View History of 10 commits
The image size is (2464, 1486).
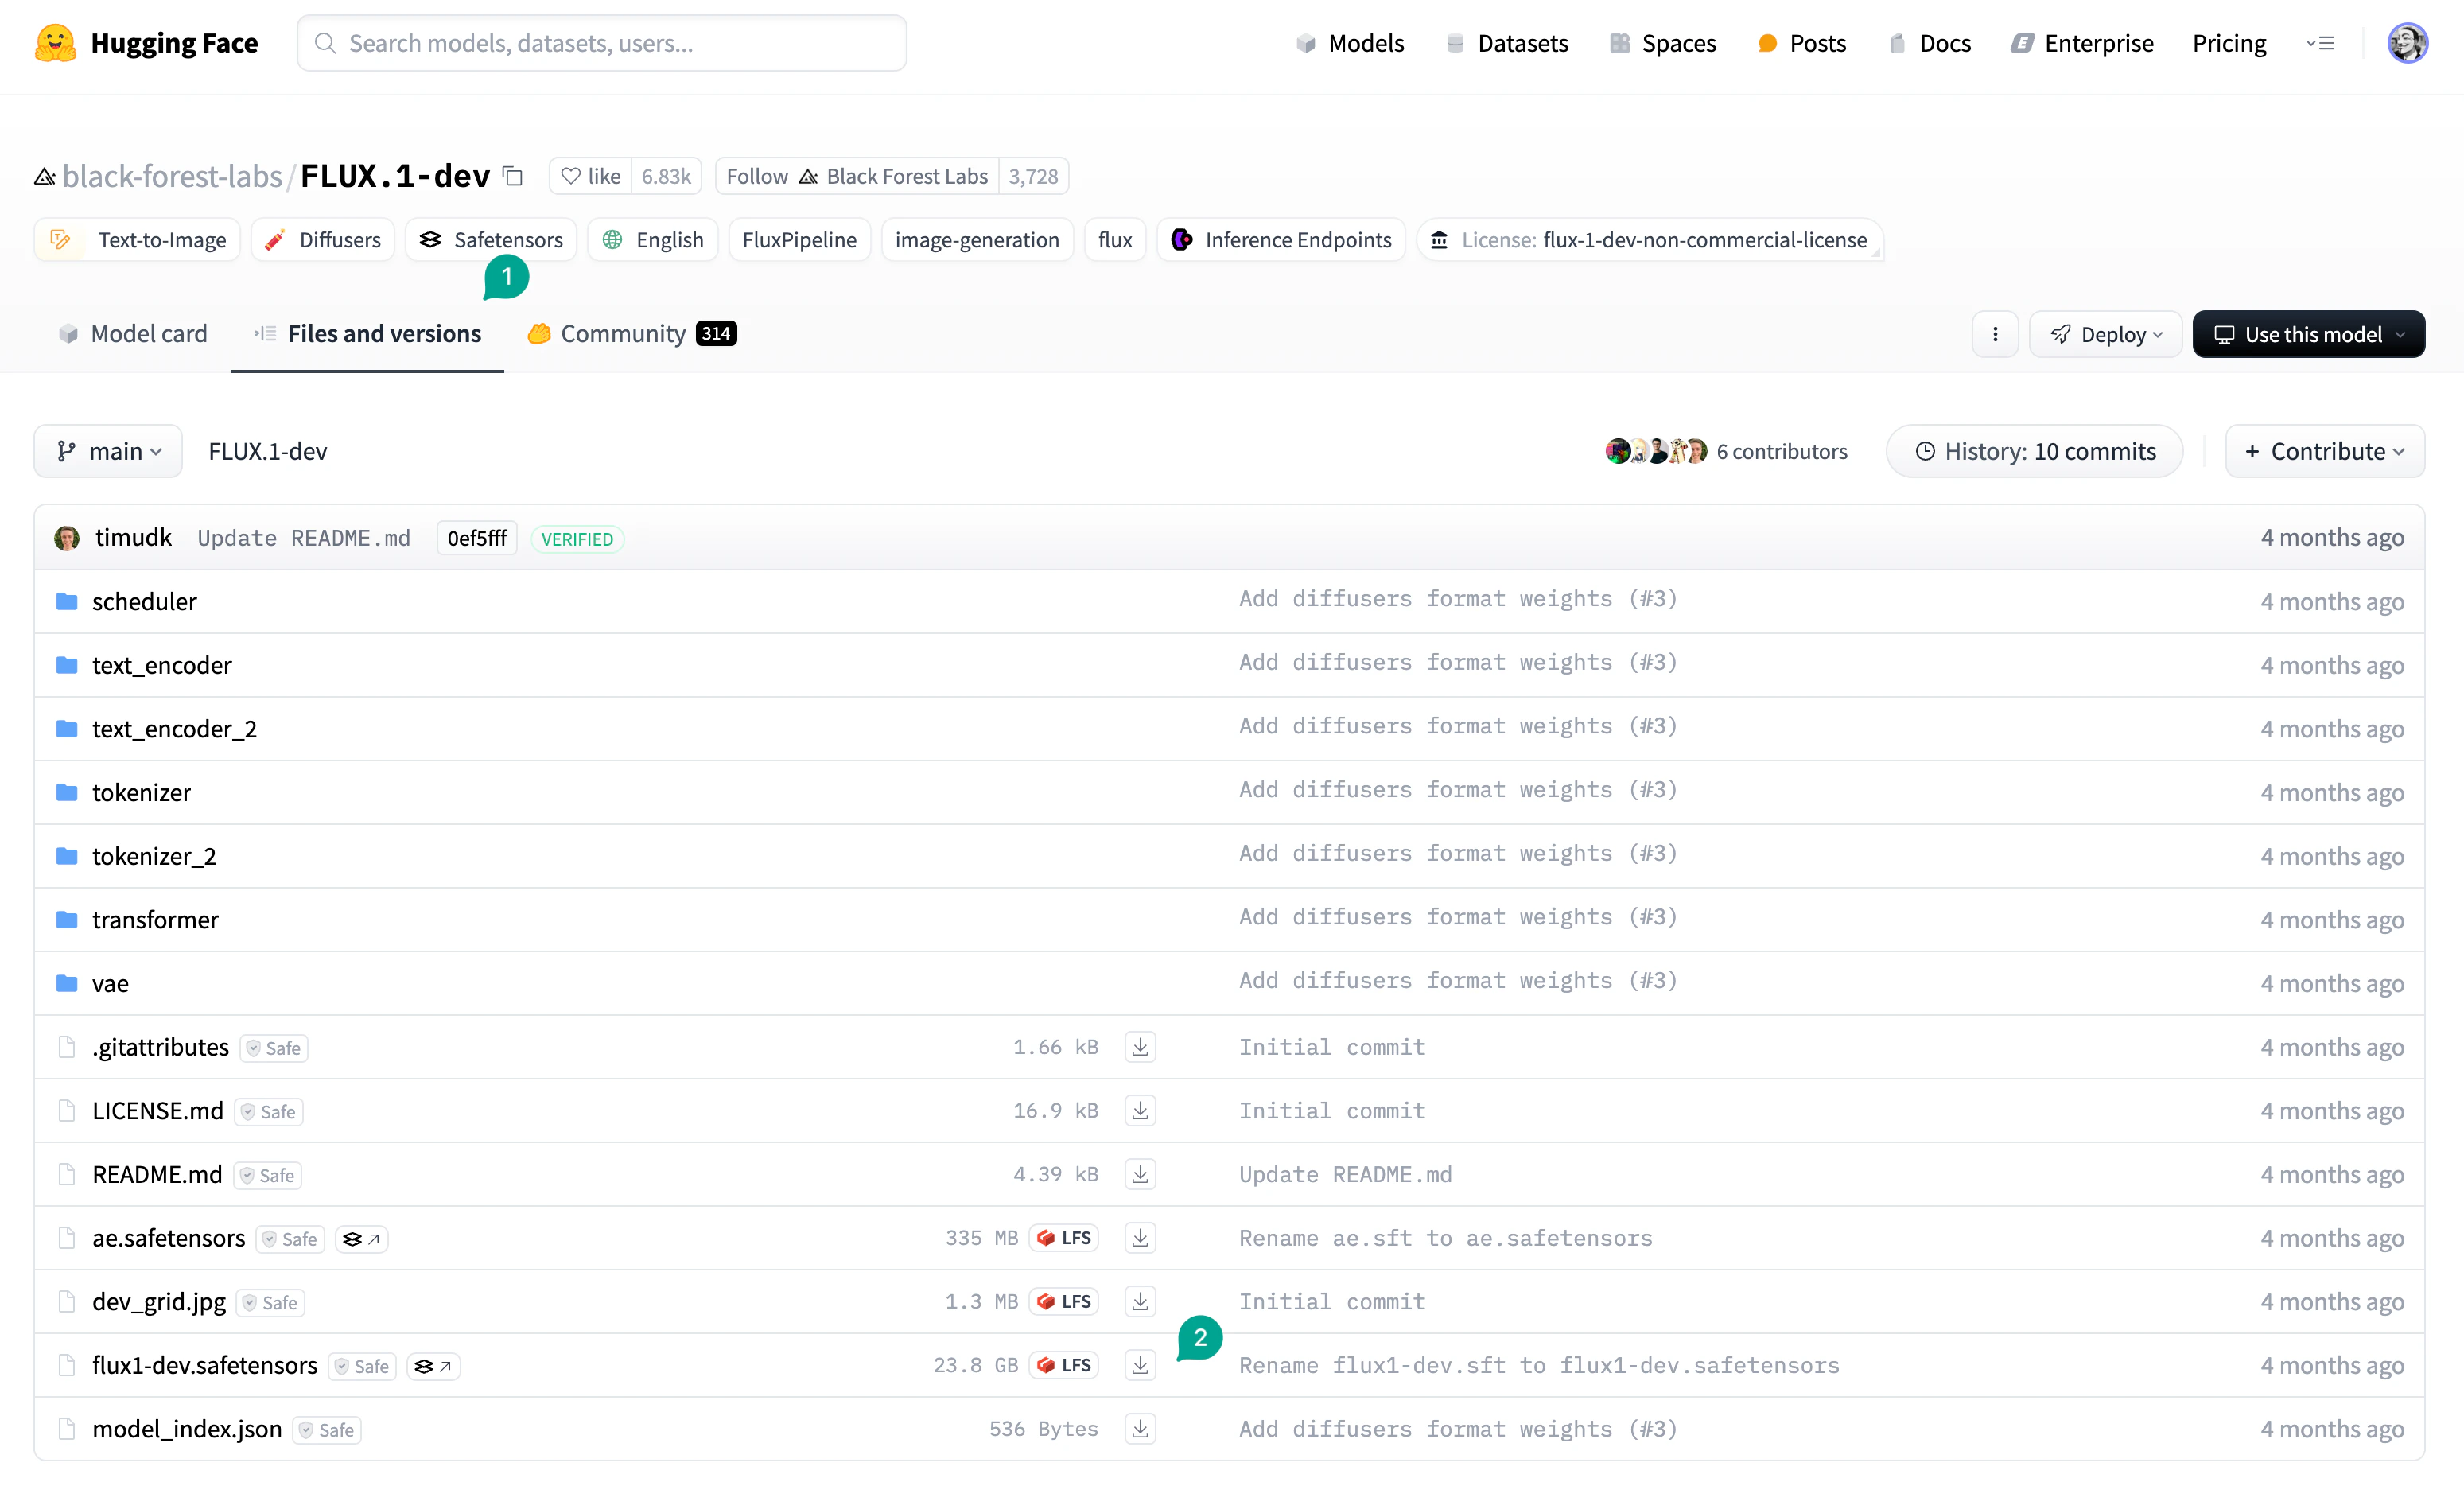click(x=2033, y=451)
